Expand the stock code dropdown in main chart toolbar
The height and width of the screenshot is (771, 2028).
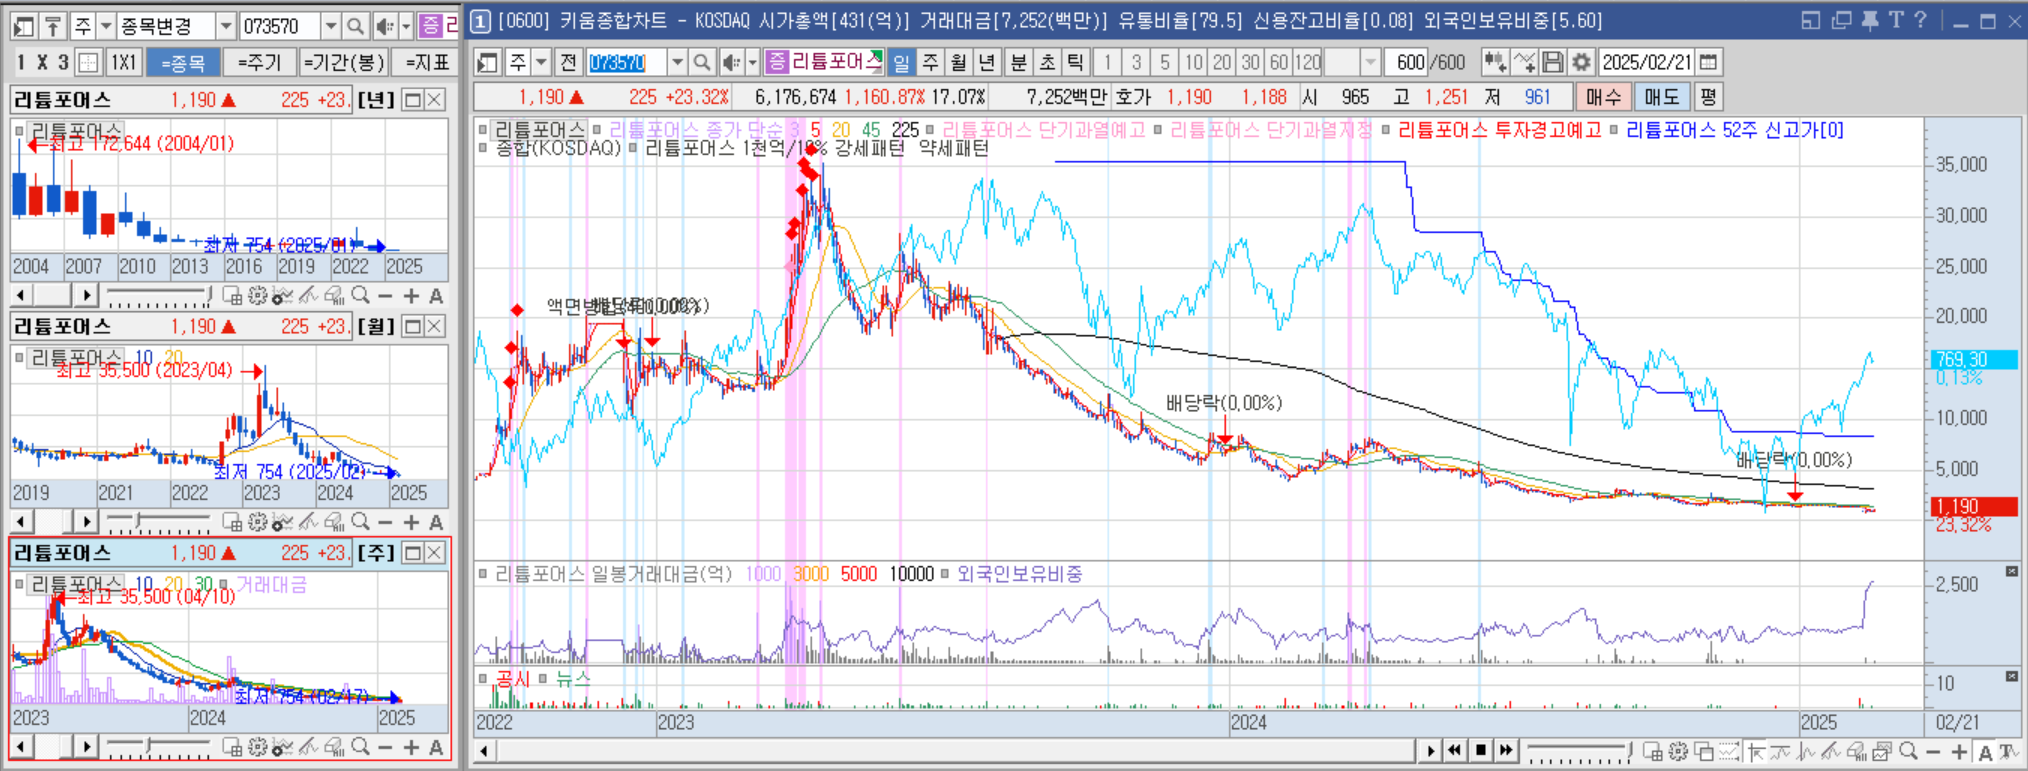point(677,62)
